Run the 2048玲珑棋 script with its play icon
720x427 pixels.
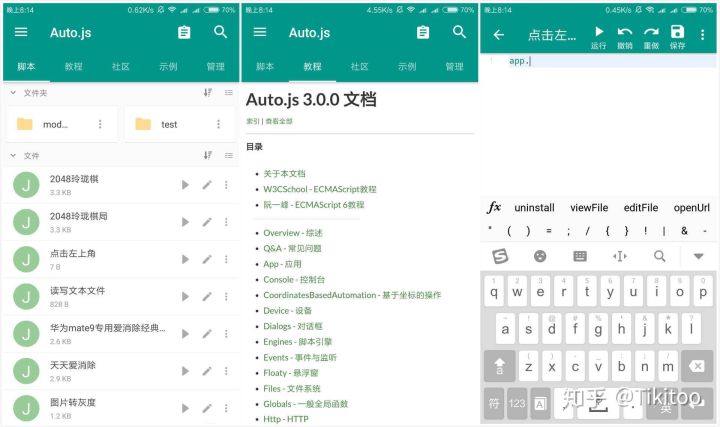[x=185, y=185]
